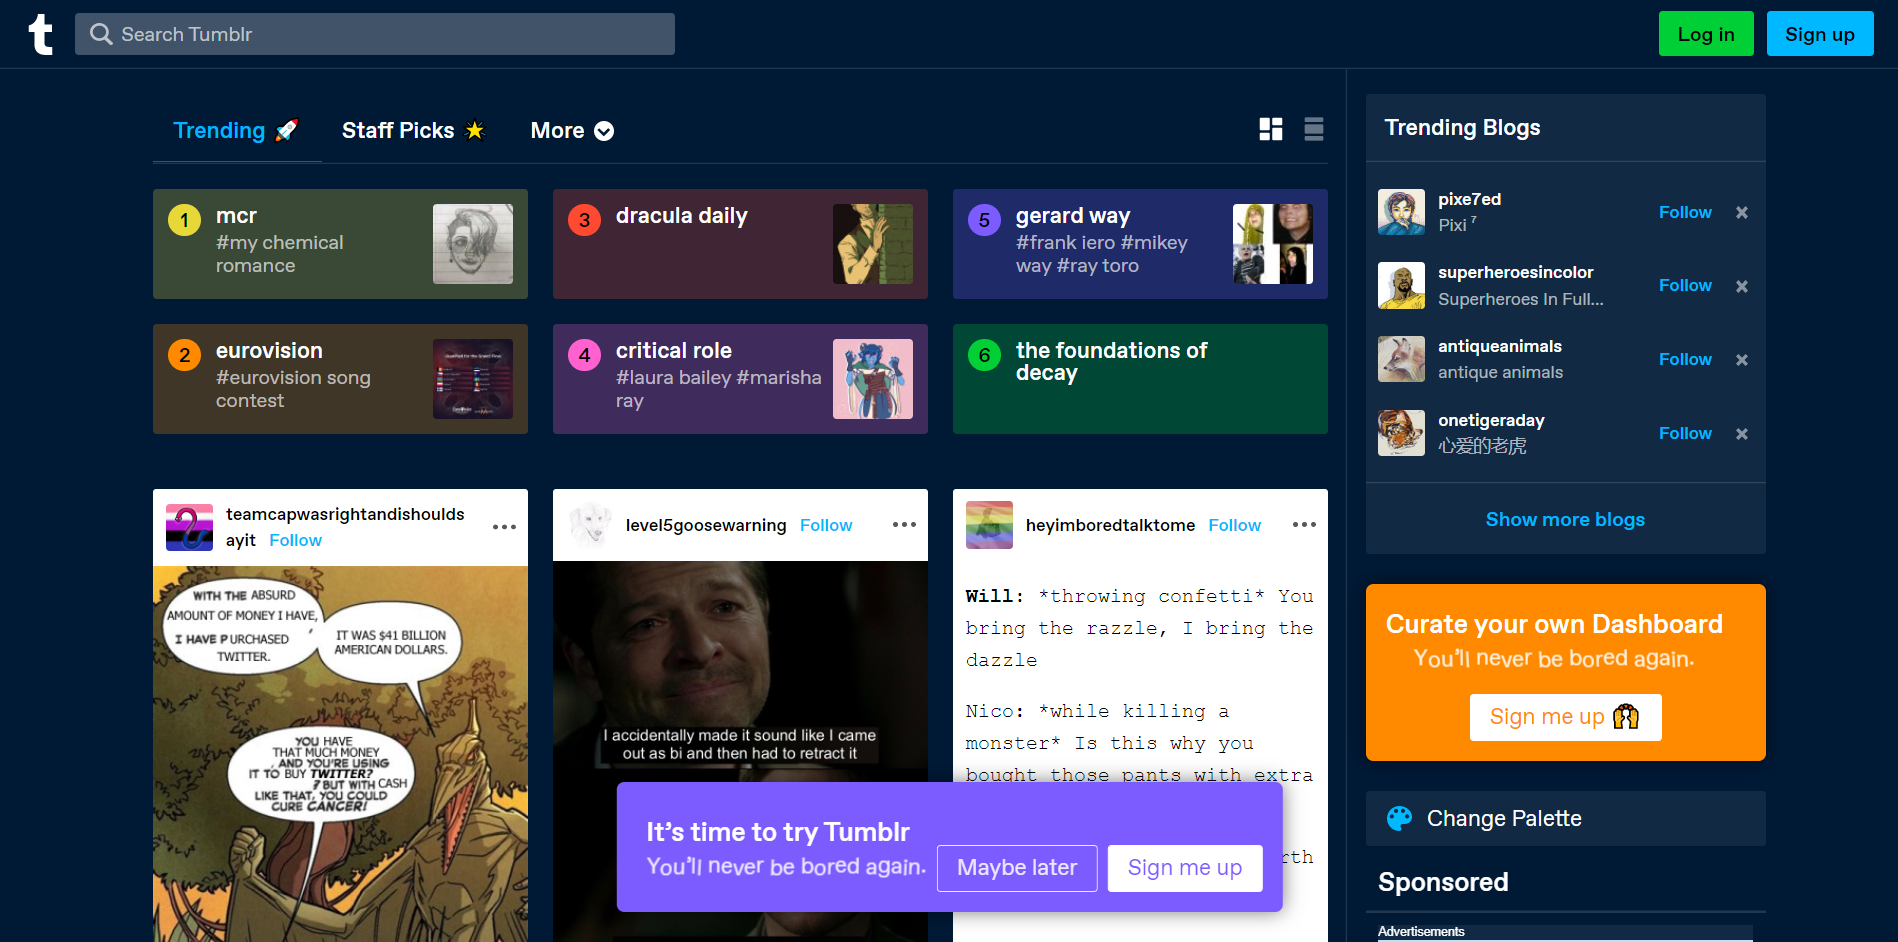This screenshot has height=942, width=1898.
Task: Open the level5goosewarning blog name
Action: click(706, 525)
